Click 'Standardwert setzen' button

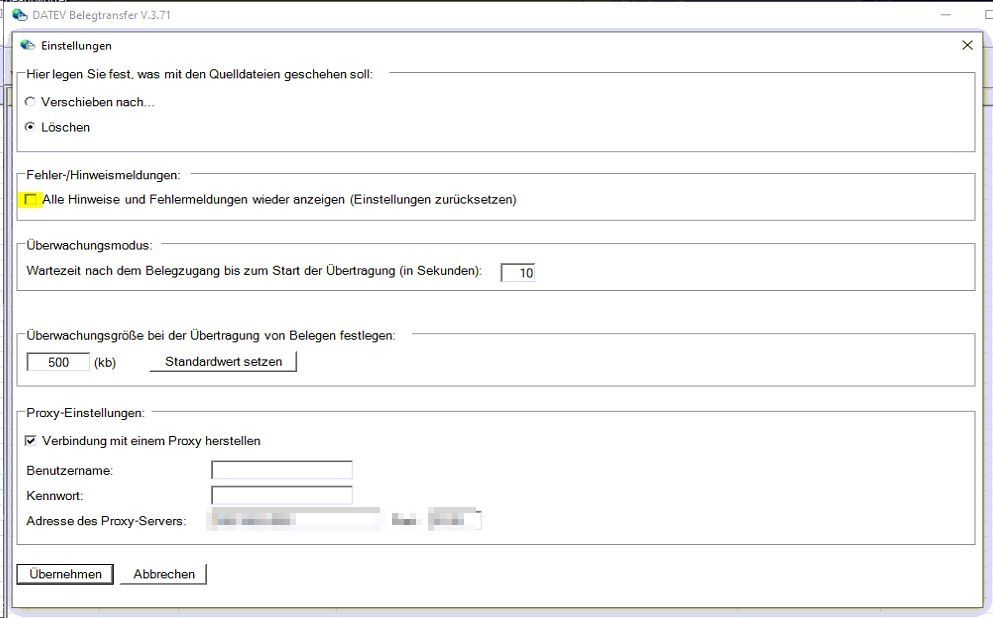pyautogui.click(x=223, y=362)
